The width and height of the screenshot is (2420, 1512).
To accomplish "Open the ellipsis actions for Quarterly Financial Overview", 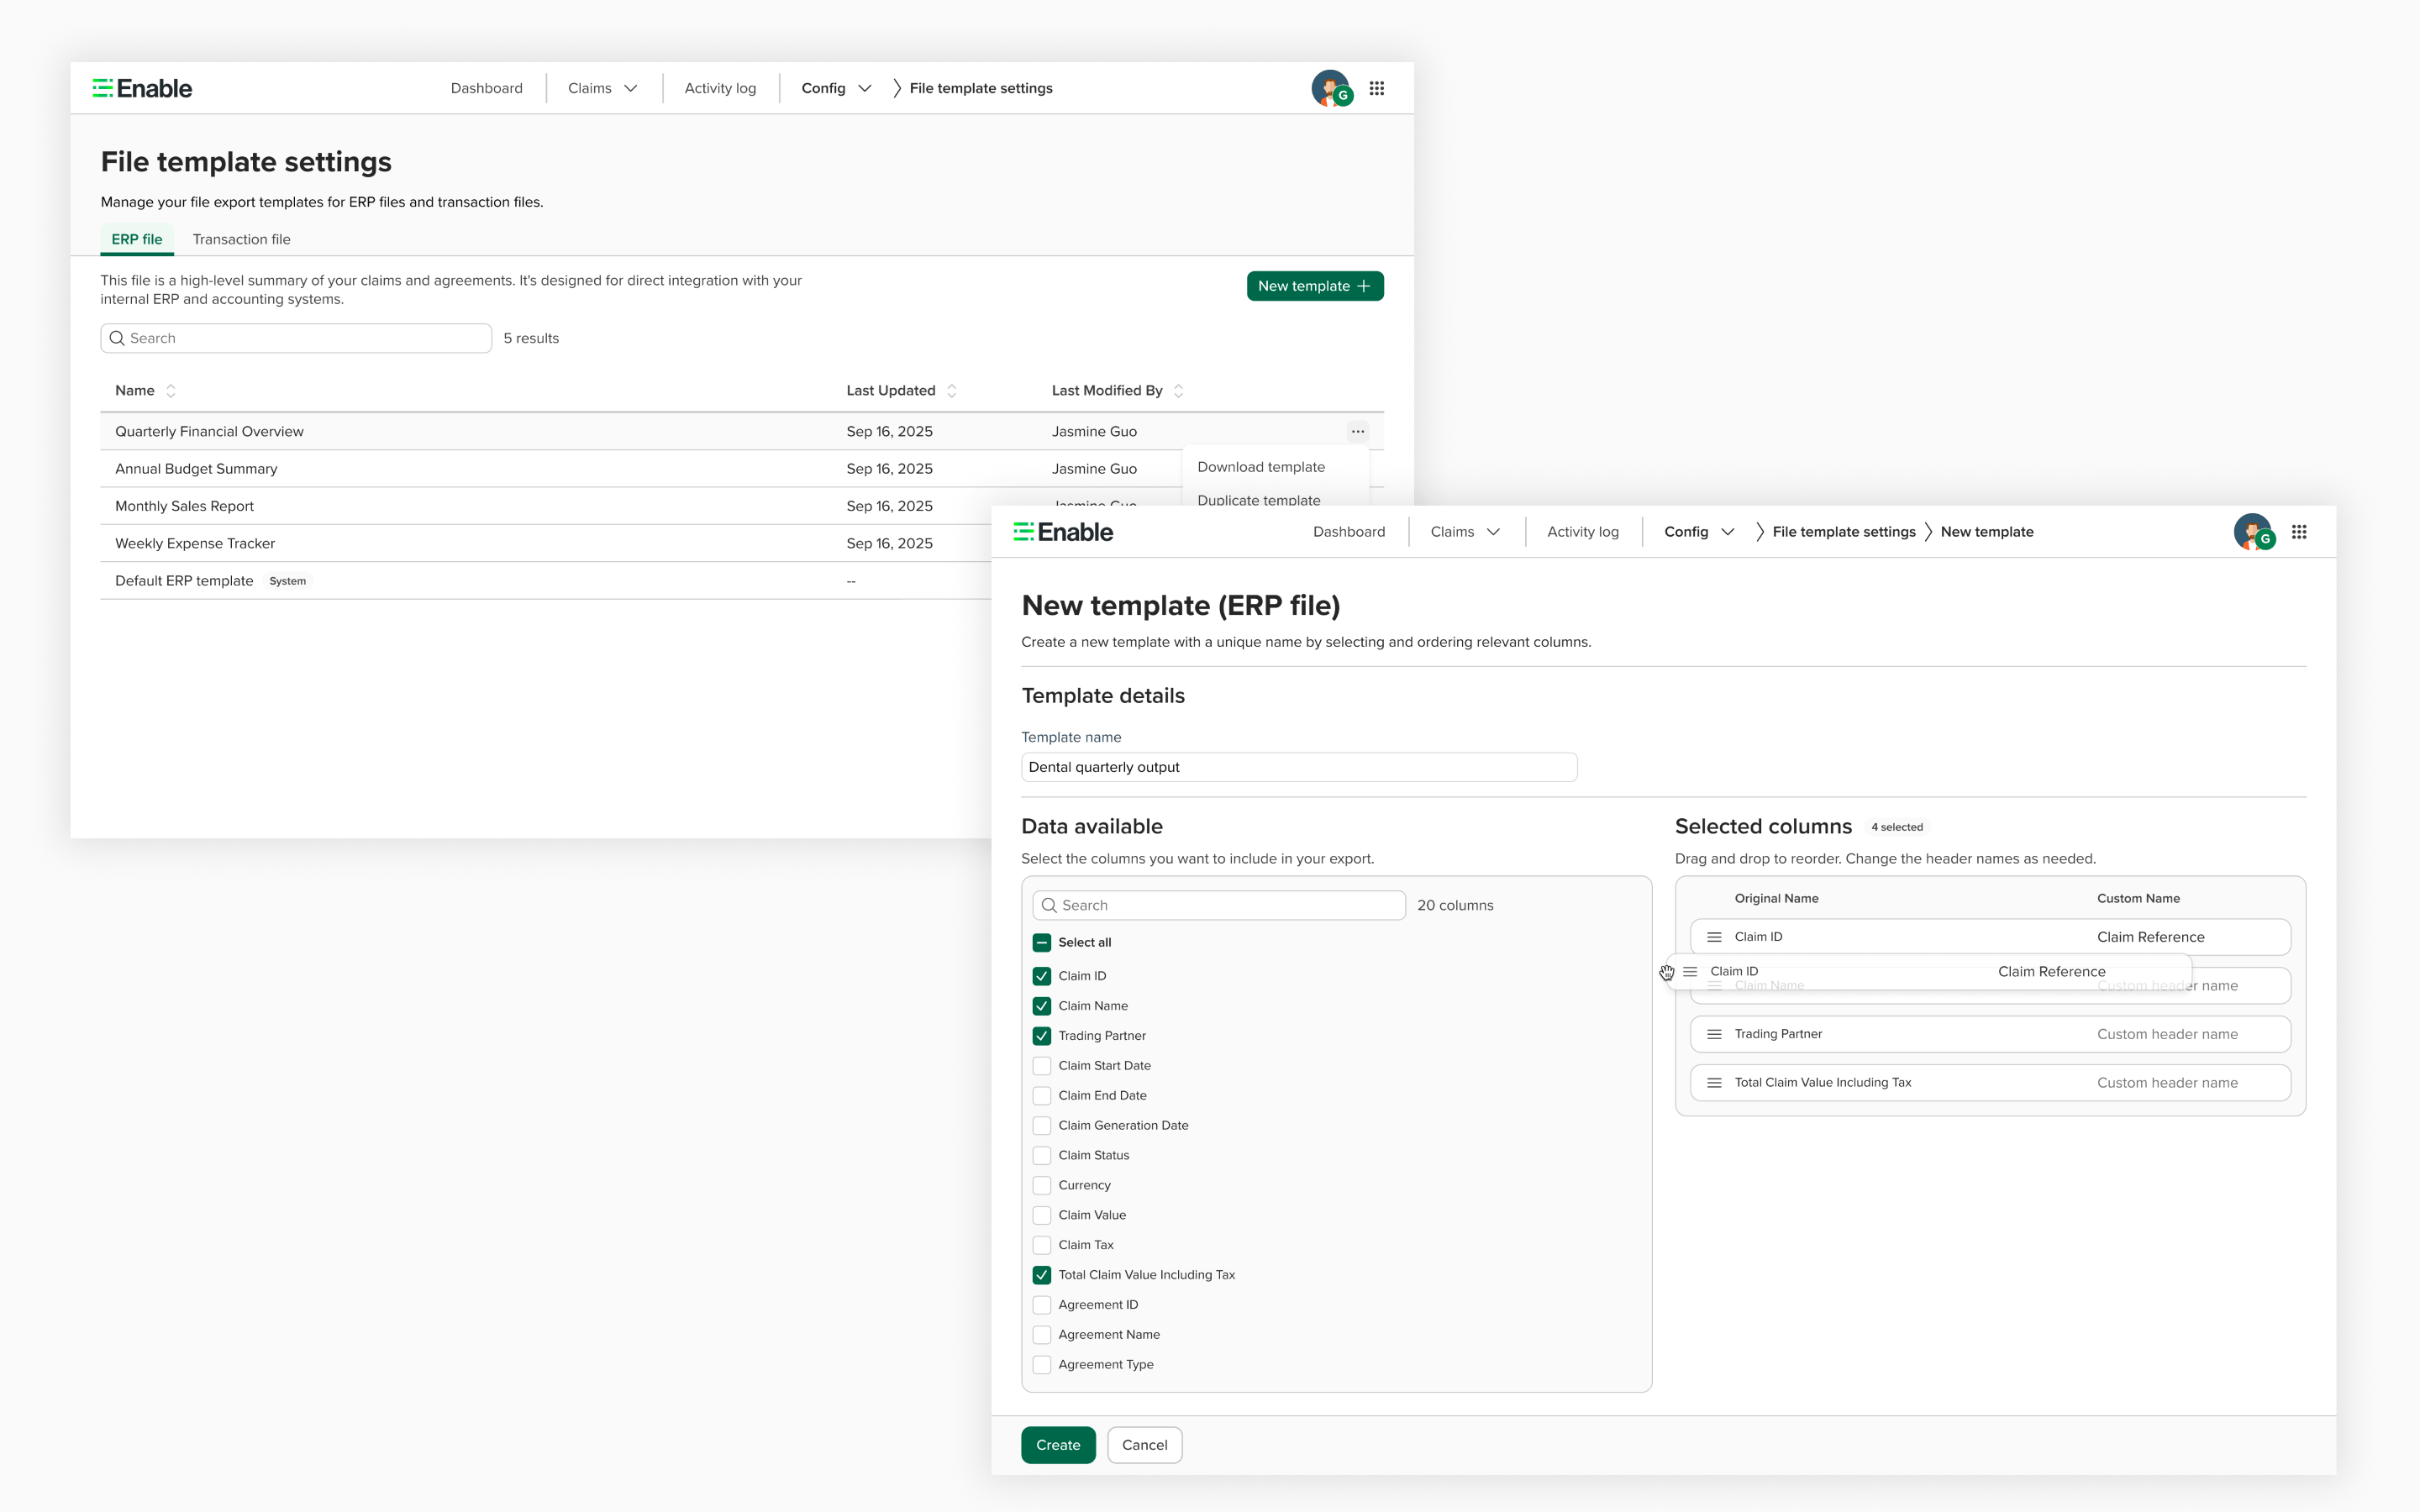I will tap(1357, 431).
